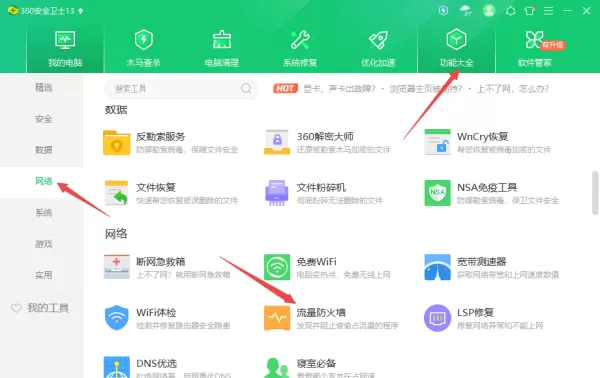This screenshot has width=600, height=378.
Task: Open the 文件粉碎机 shredder icon
Action: pos(277,193)
